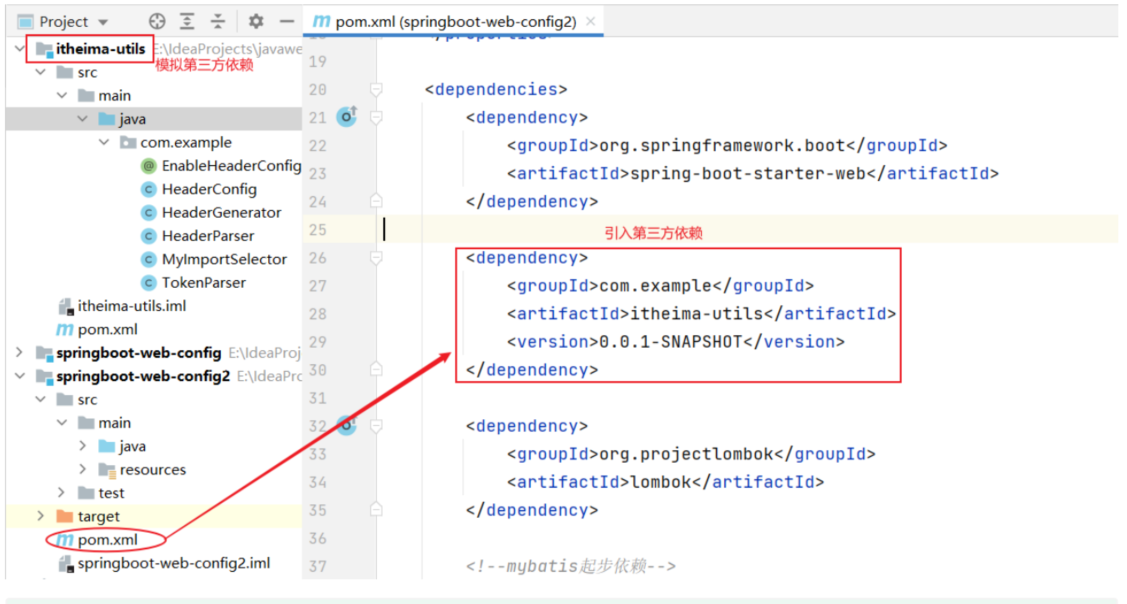Click the gutter dependency icon on line 32
This screenshot has height=604, width=1127.
[347, 425]
